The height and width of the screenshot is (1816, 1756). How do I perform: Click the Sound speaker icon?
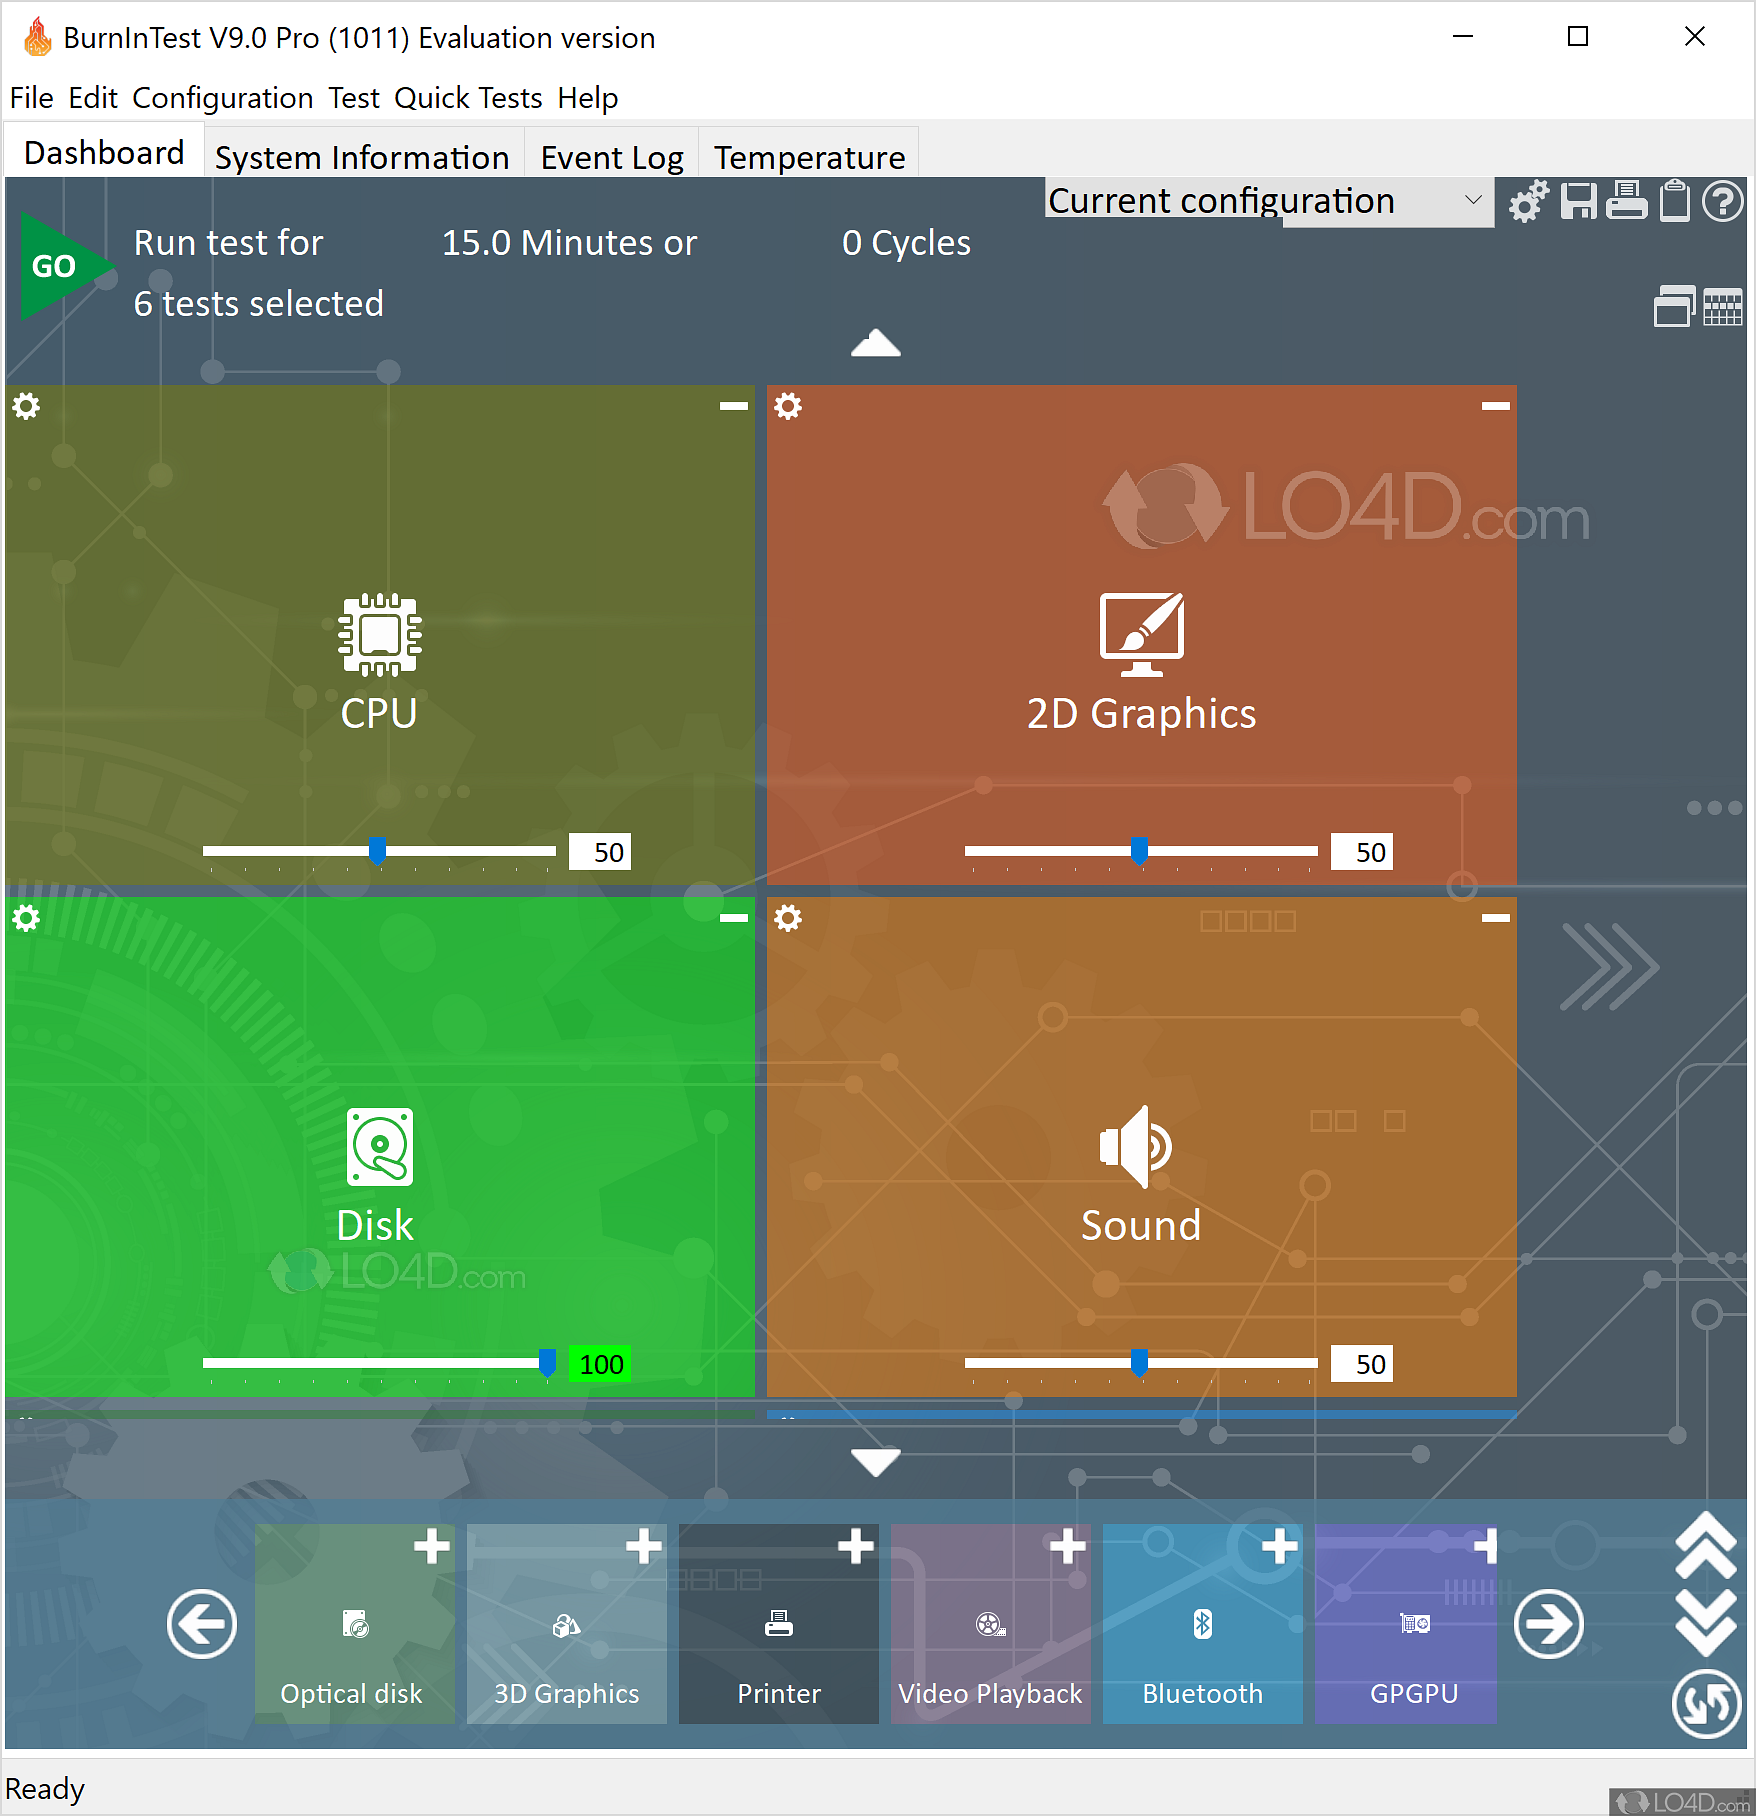click(x=1136, y=1146)
